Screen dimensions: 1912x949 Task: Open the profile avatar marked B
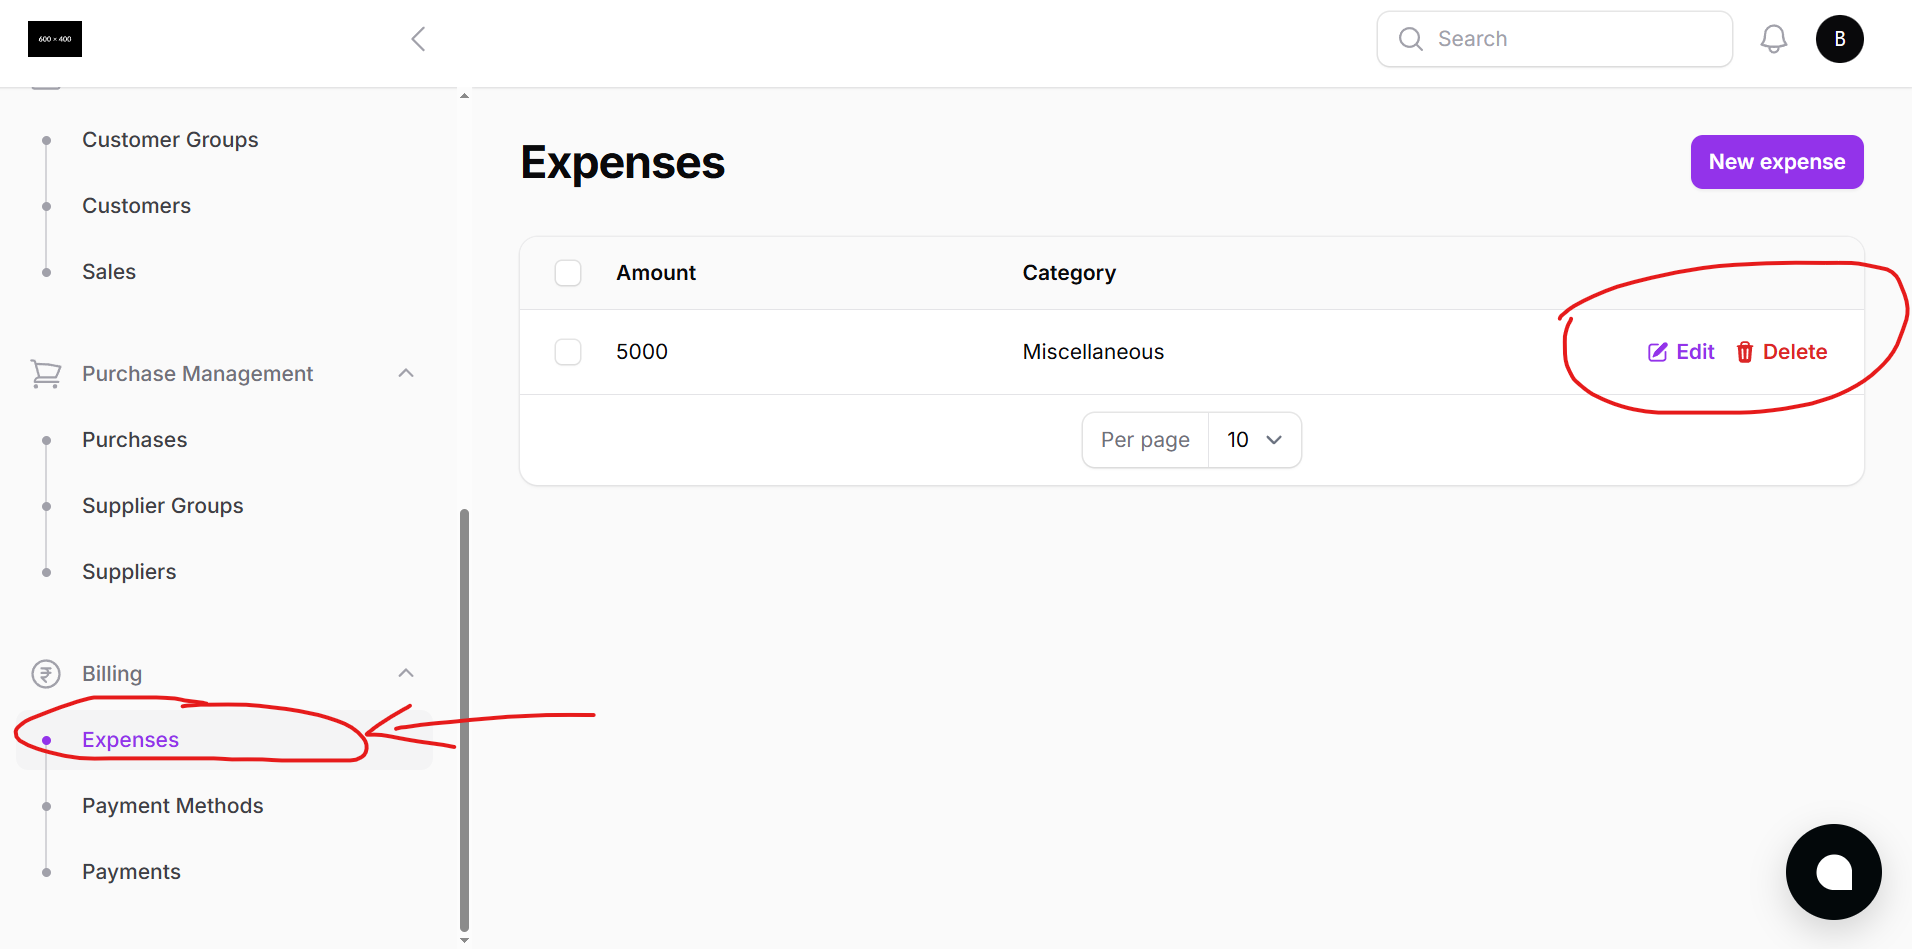1839,38
